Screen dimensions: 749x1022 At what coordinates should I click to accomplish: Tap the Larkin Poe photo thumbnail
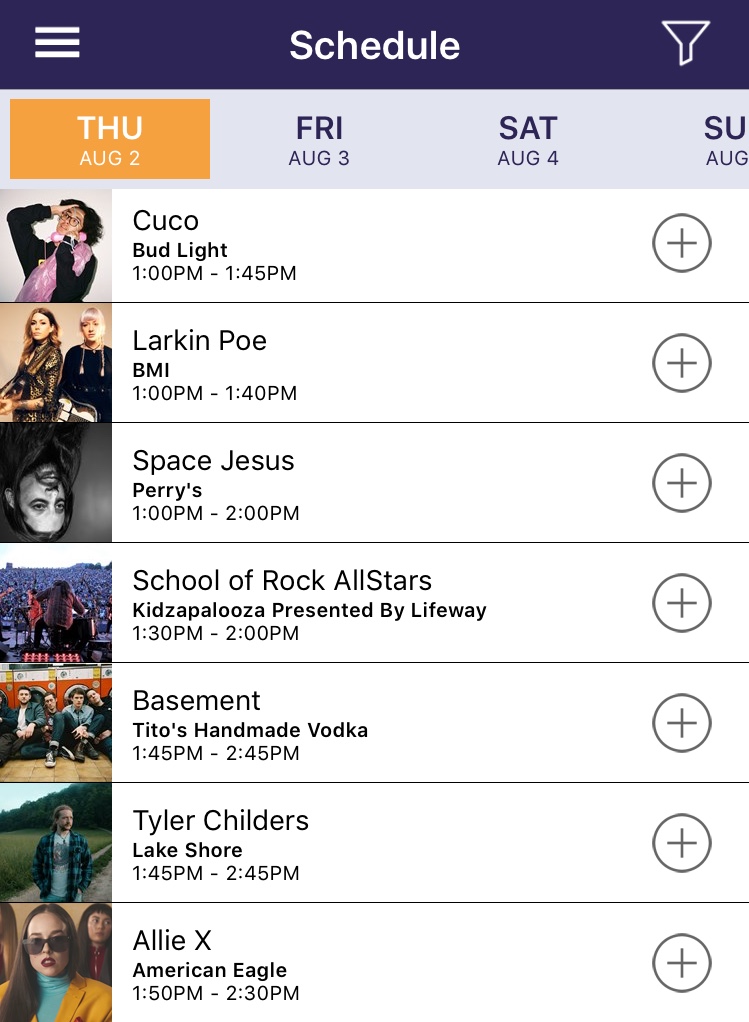pyautogui.click(x=56, y=363)
